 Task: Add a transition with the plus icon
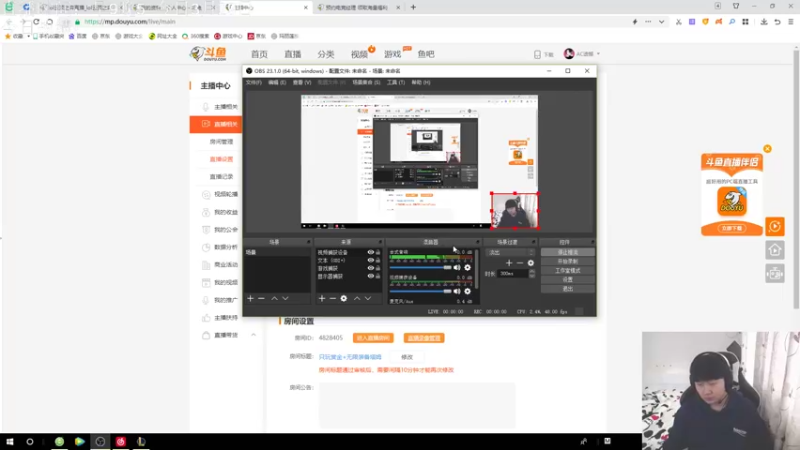pyautogui.click(x=509, y=263)
